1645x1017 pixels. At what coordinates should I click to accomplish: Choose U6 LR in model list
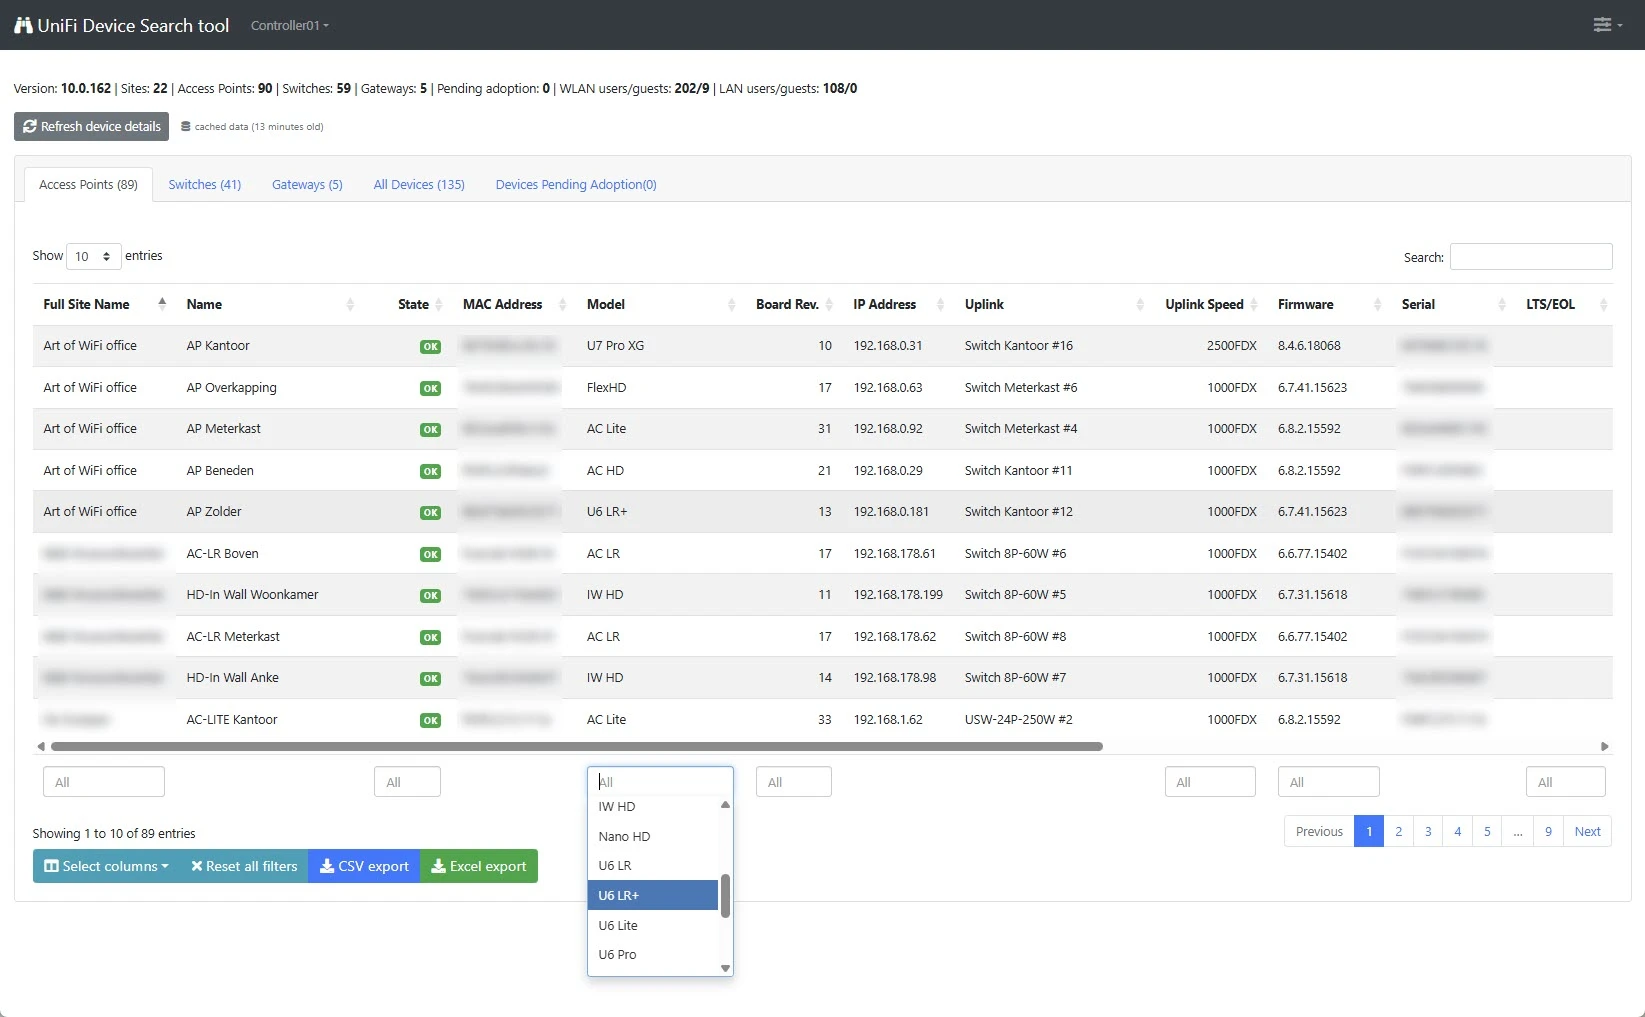(653, 866)
